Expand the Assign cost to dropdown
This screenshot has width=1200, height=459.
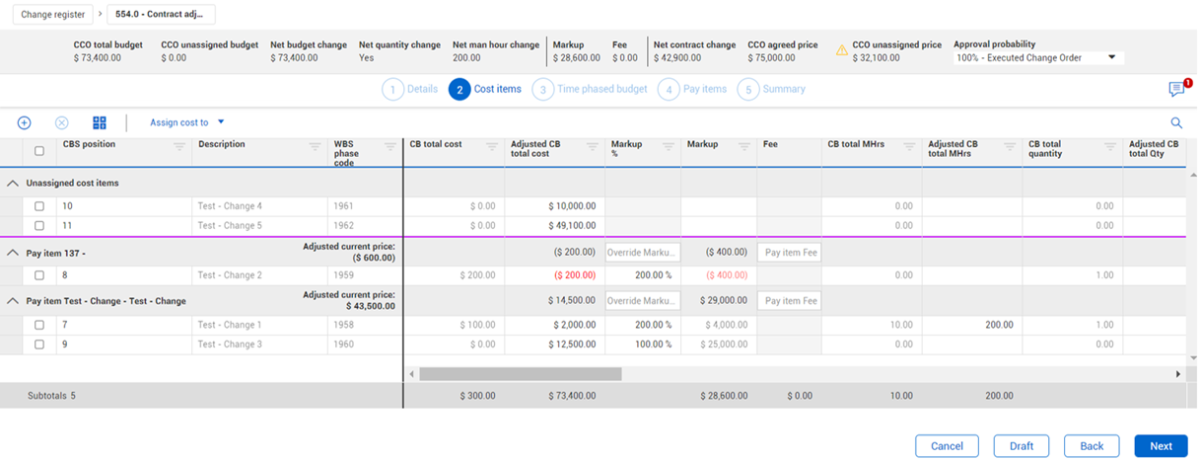[186, 123]
